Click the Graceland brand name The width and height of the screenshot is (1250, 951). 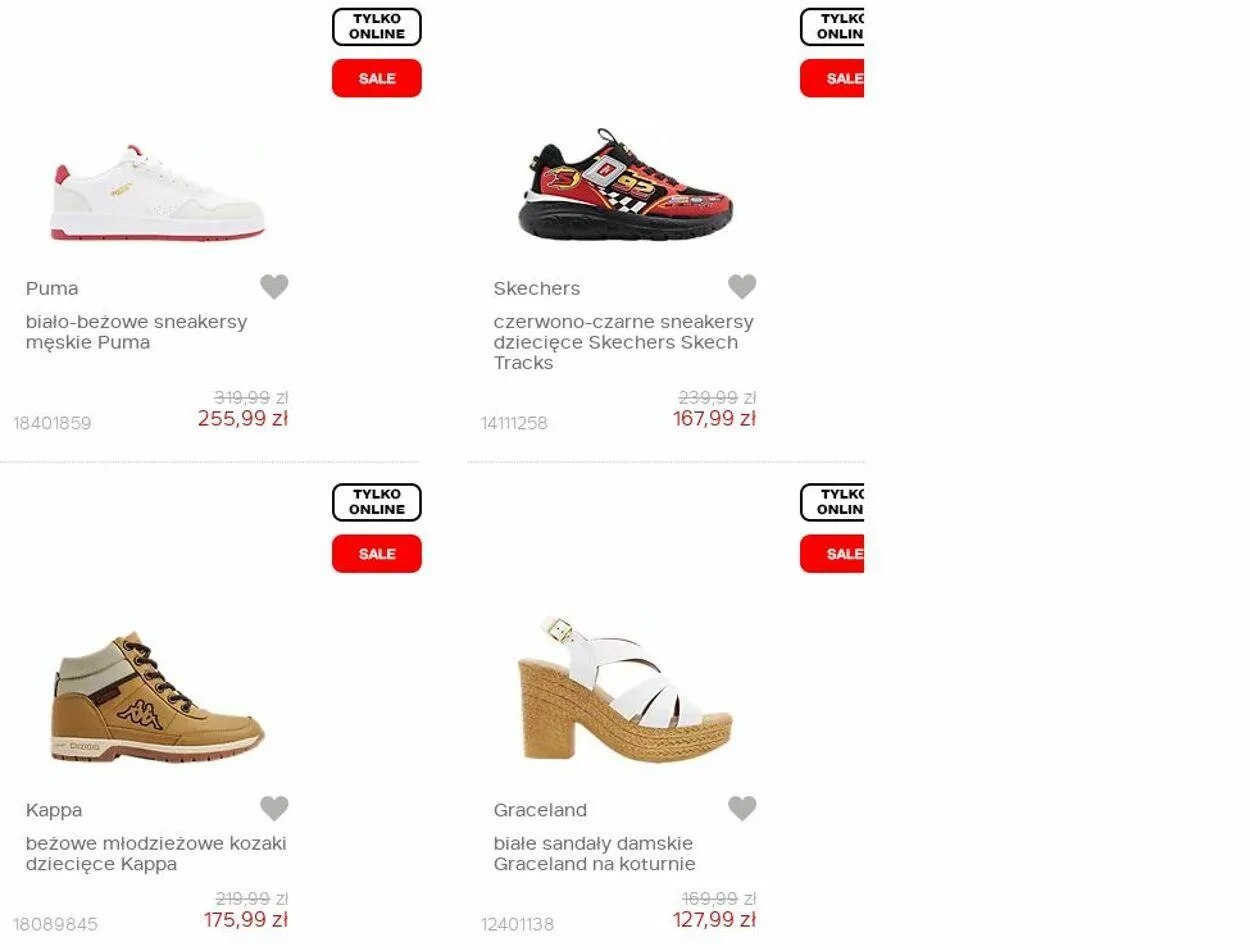[540, 810]
